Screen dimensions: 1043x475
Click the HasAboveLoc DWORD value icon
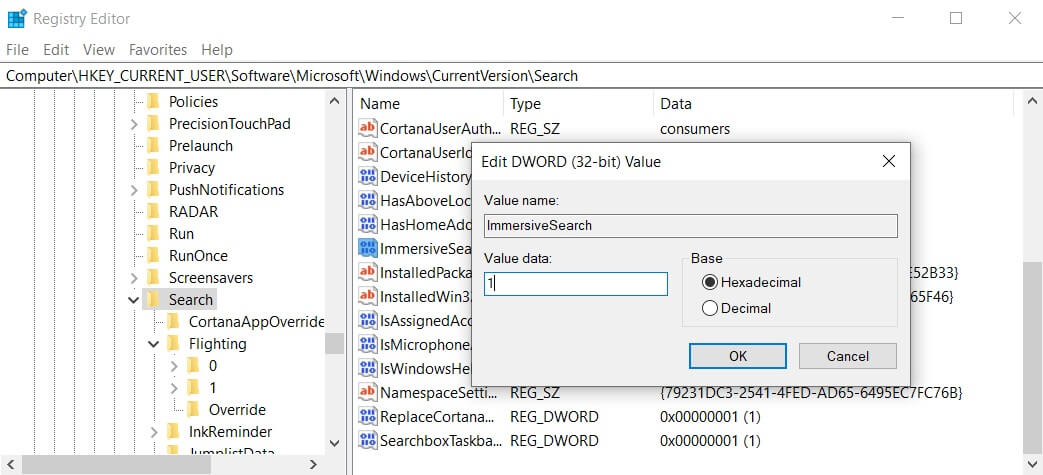pyautogui.click(x=367, y=200)
